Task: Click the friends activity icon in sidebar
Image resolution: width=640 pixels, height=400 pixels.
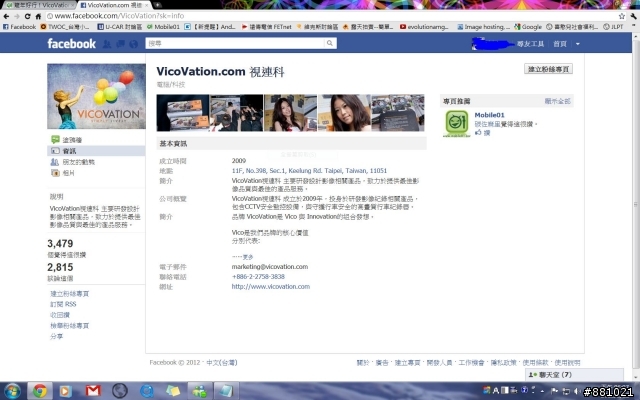Action: coord(54,162)
